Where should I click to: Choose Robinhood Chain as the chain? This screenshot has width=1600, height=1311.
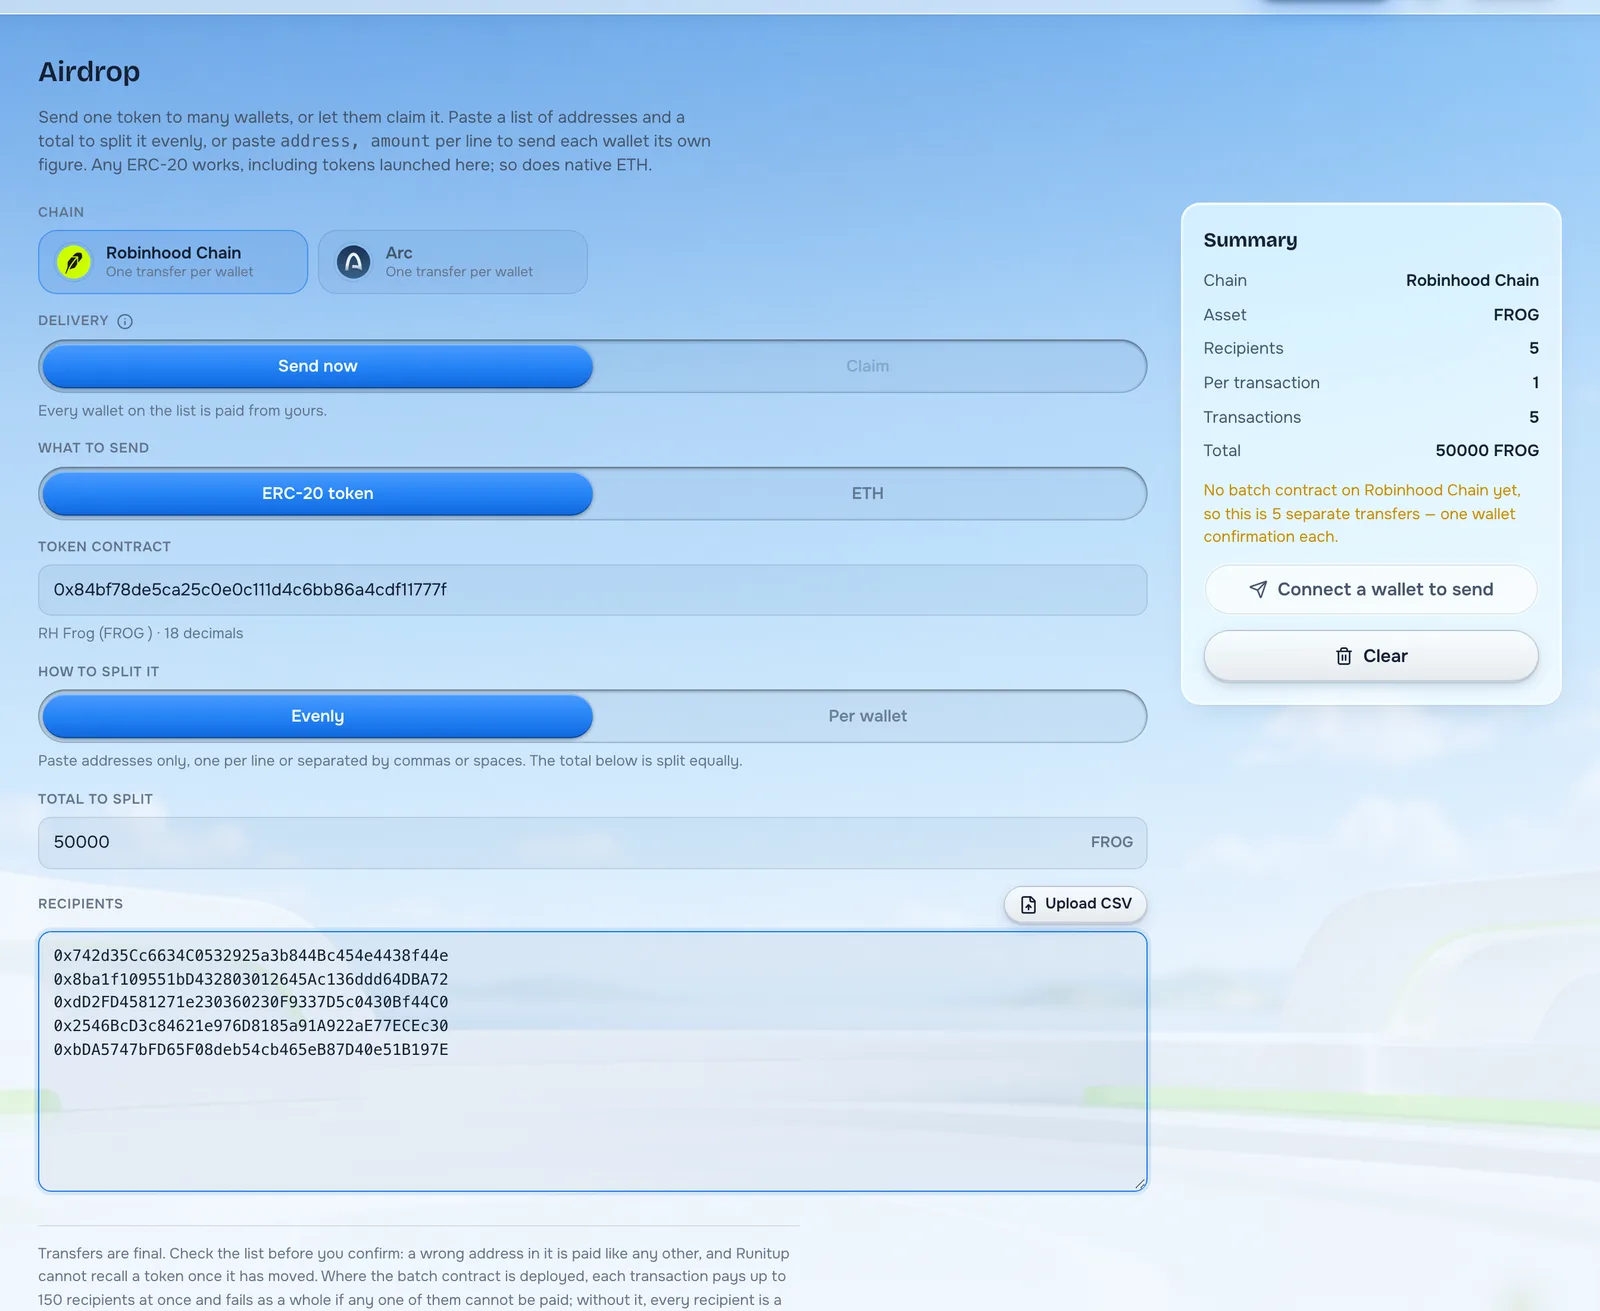tap(173, 262)
